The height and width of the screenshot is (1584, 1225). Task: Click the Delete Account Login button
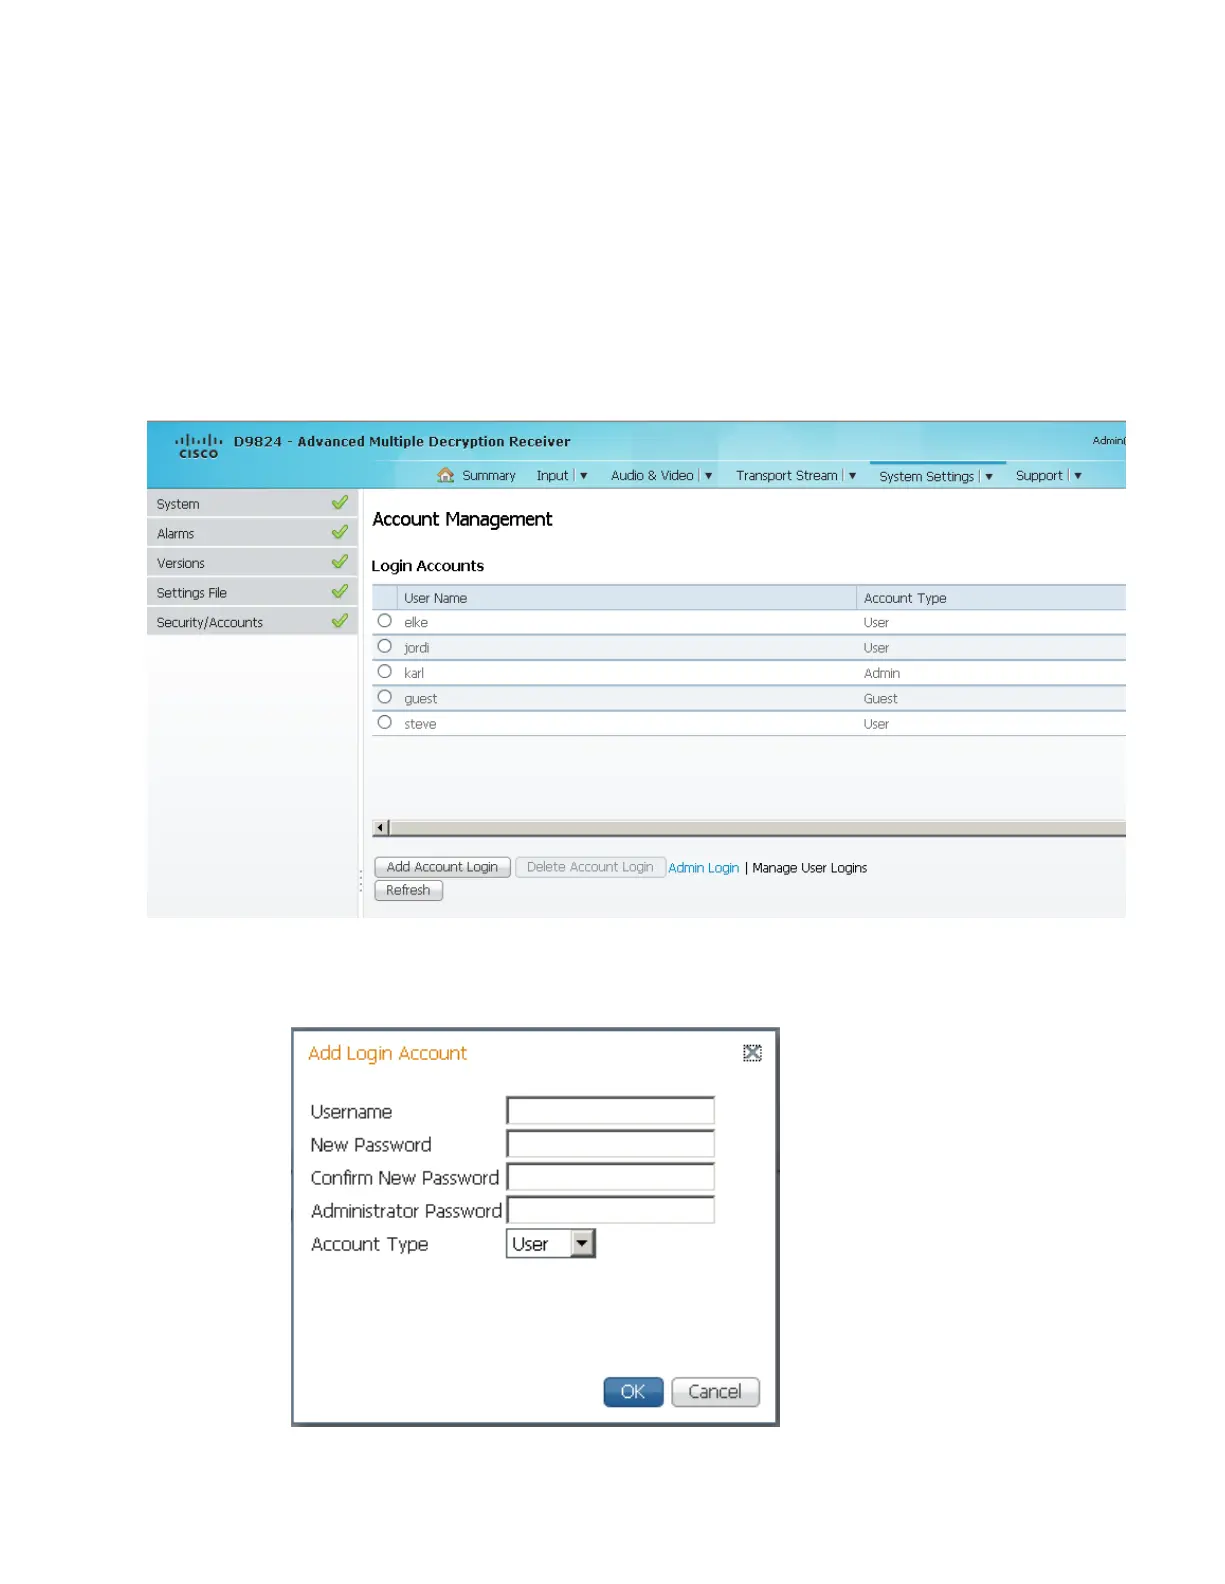[590, 867]
